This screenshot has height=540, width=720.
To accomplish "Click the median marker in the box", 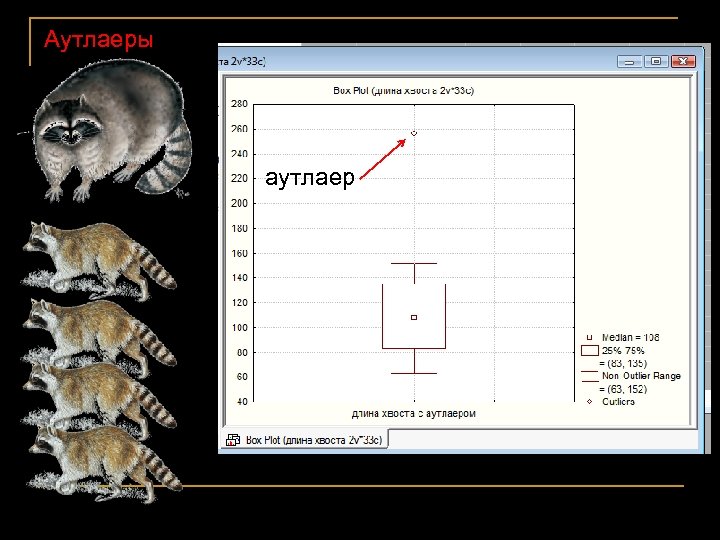I will coord(414,317).
